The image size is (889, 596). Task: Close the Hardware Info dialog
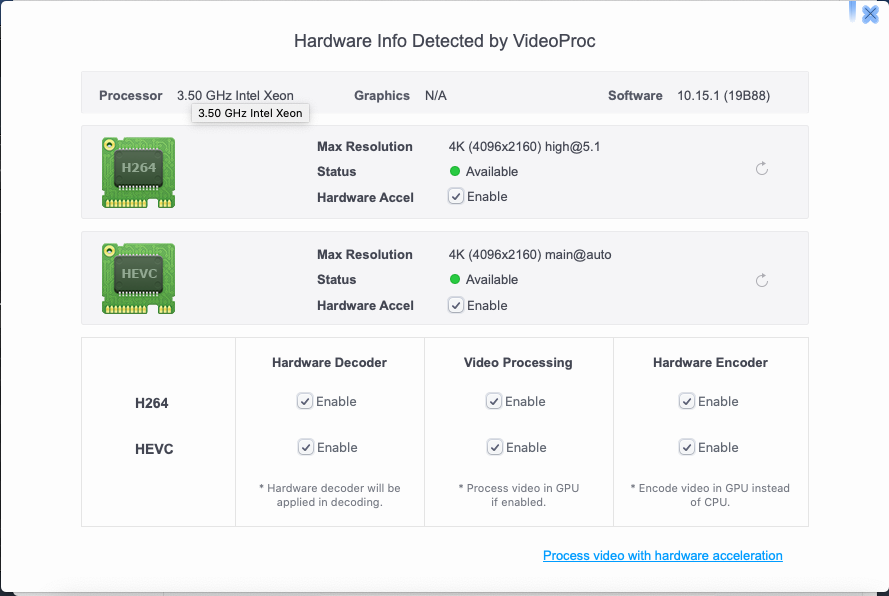(x=870, y=14)
